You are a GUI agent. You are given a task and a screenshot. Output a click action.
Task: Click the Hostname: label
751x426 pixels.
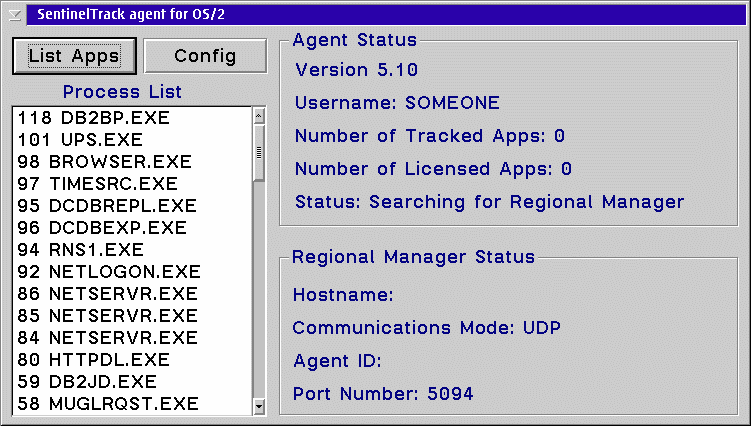pos(343,295)
